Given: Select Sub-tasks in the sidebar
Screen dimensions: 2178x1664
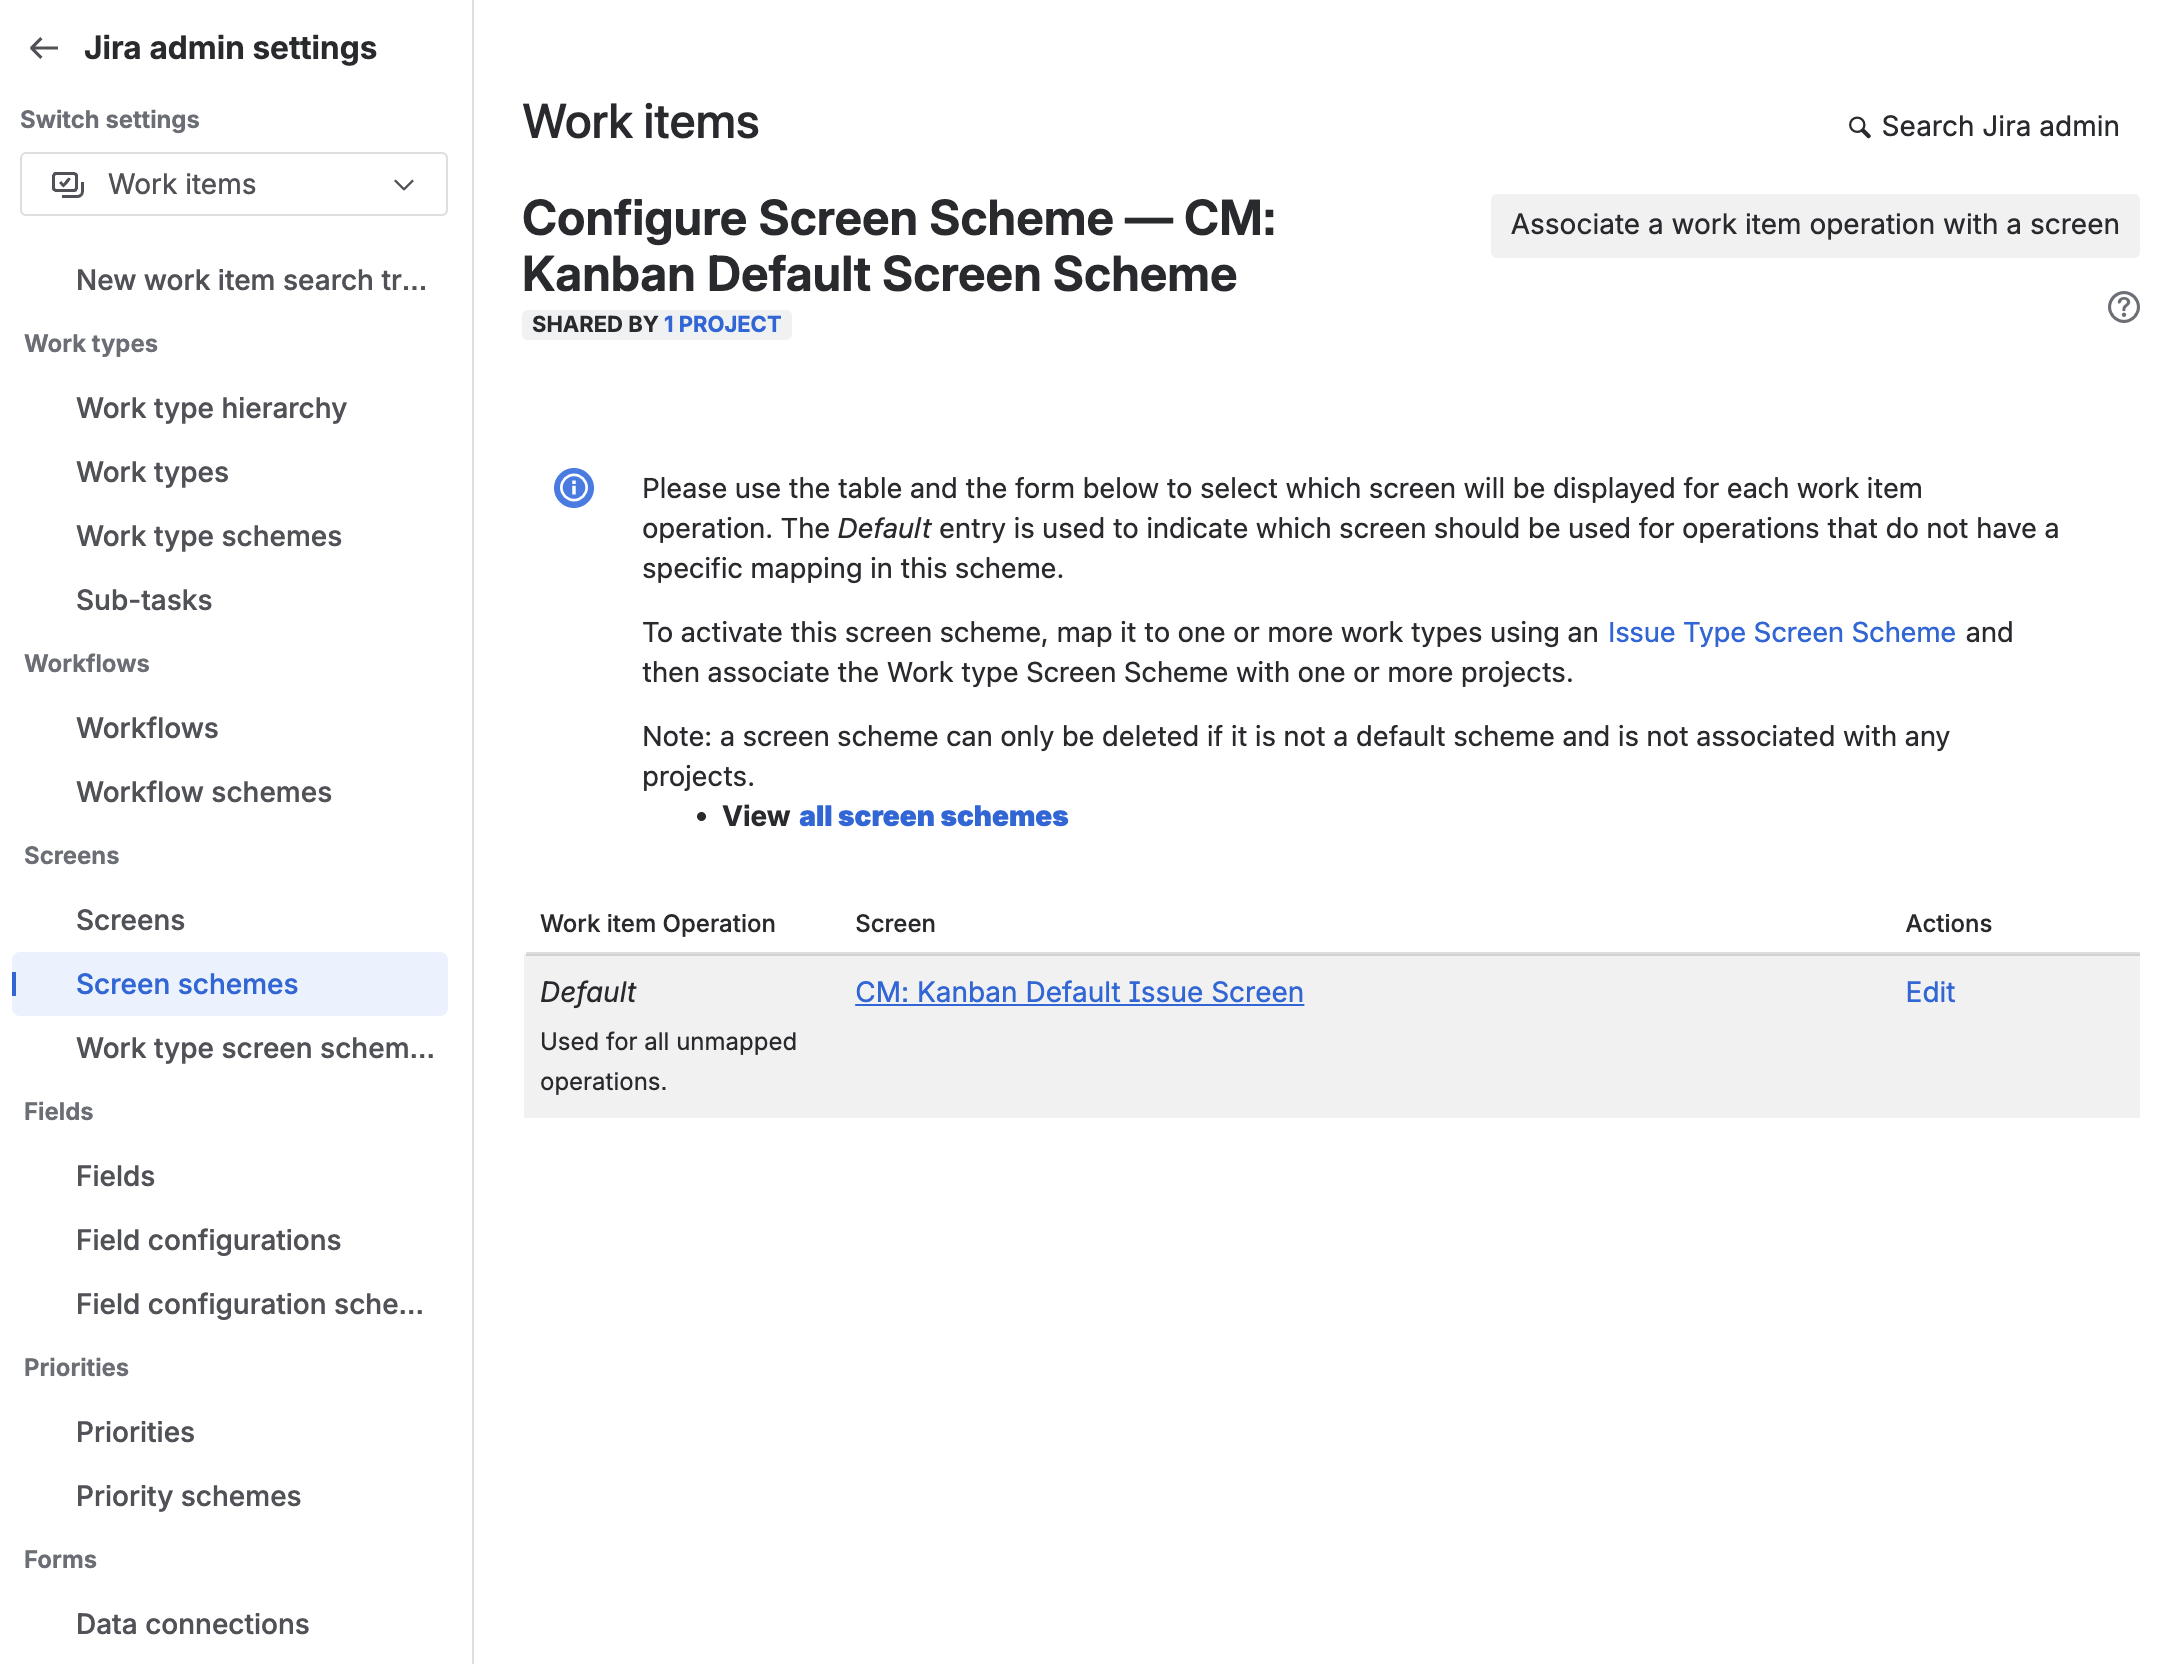Looking at the screenshot, I should pos(144,600).
